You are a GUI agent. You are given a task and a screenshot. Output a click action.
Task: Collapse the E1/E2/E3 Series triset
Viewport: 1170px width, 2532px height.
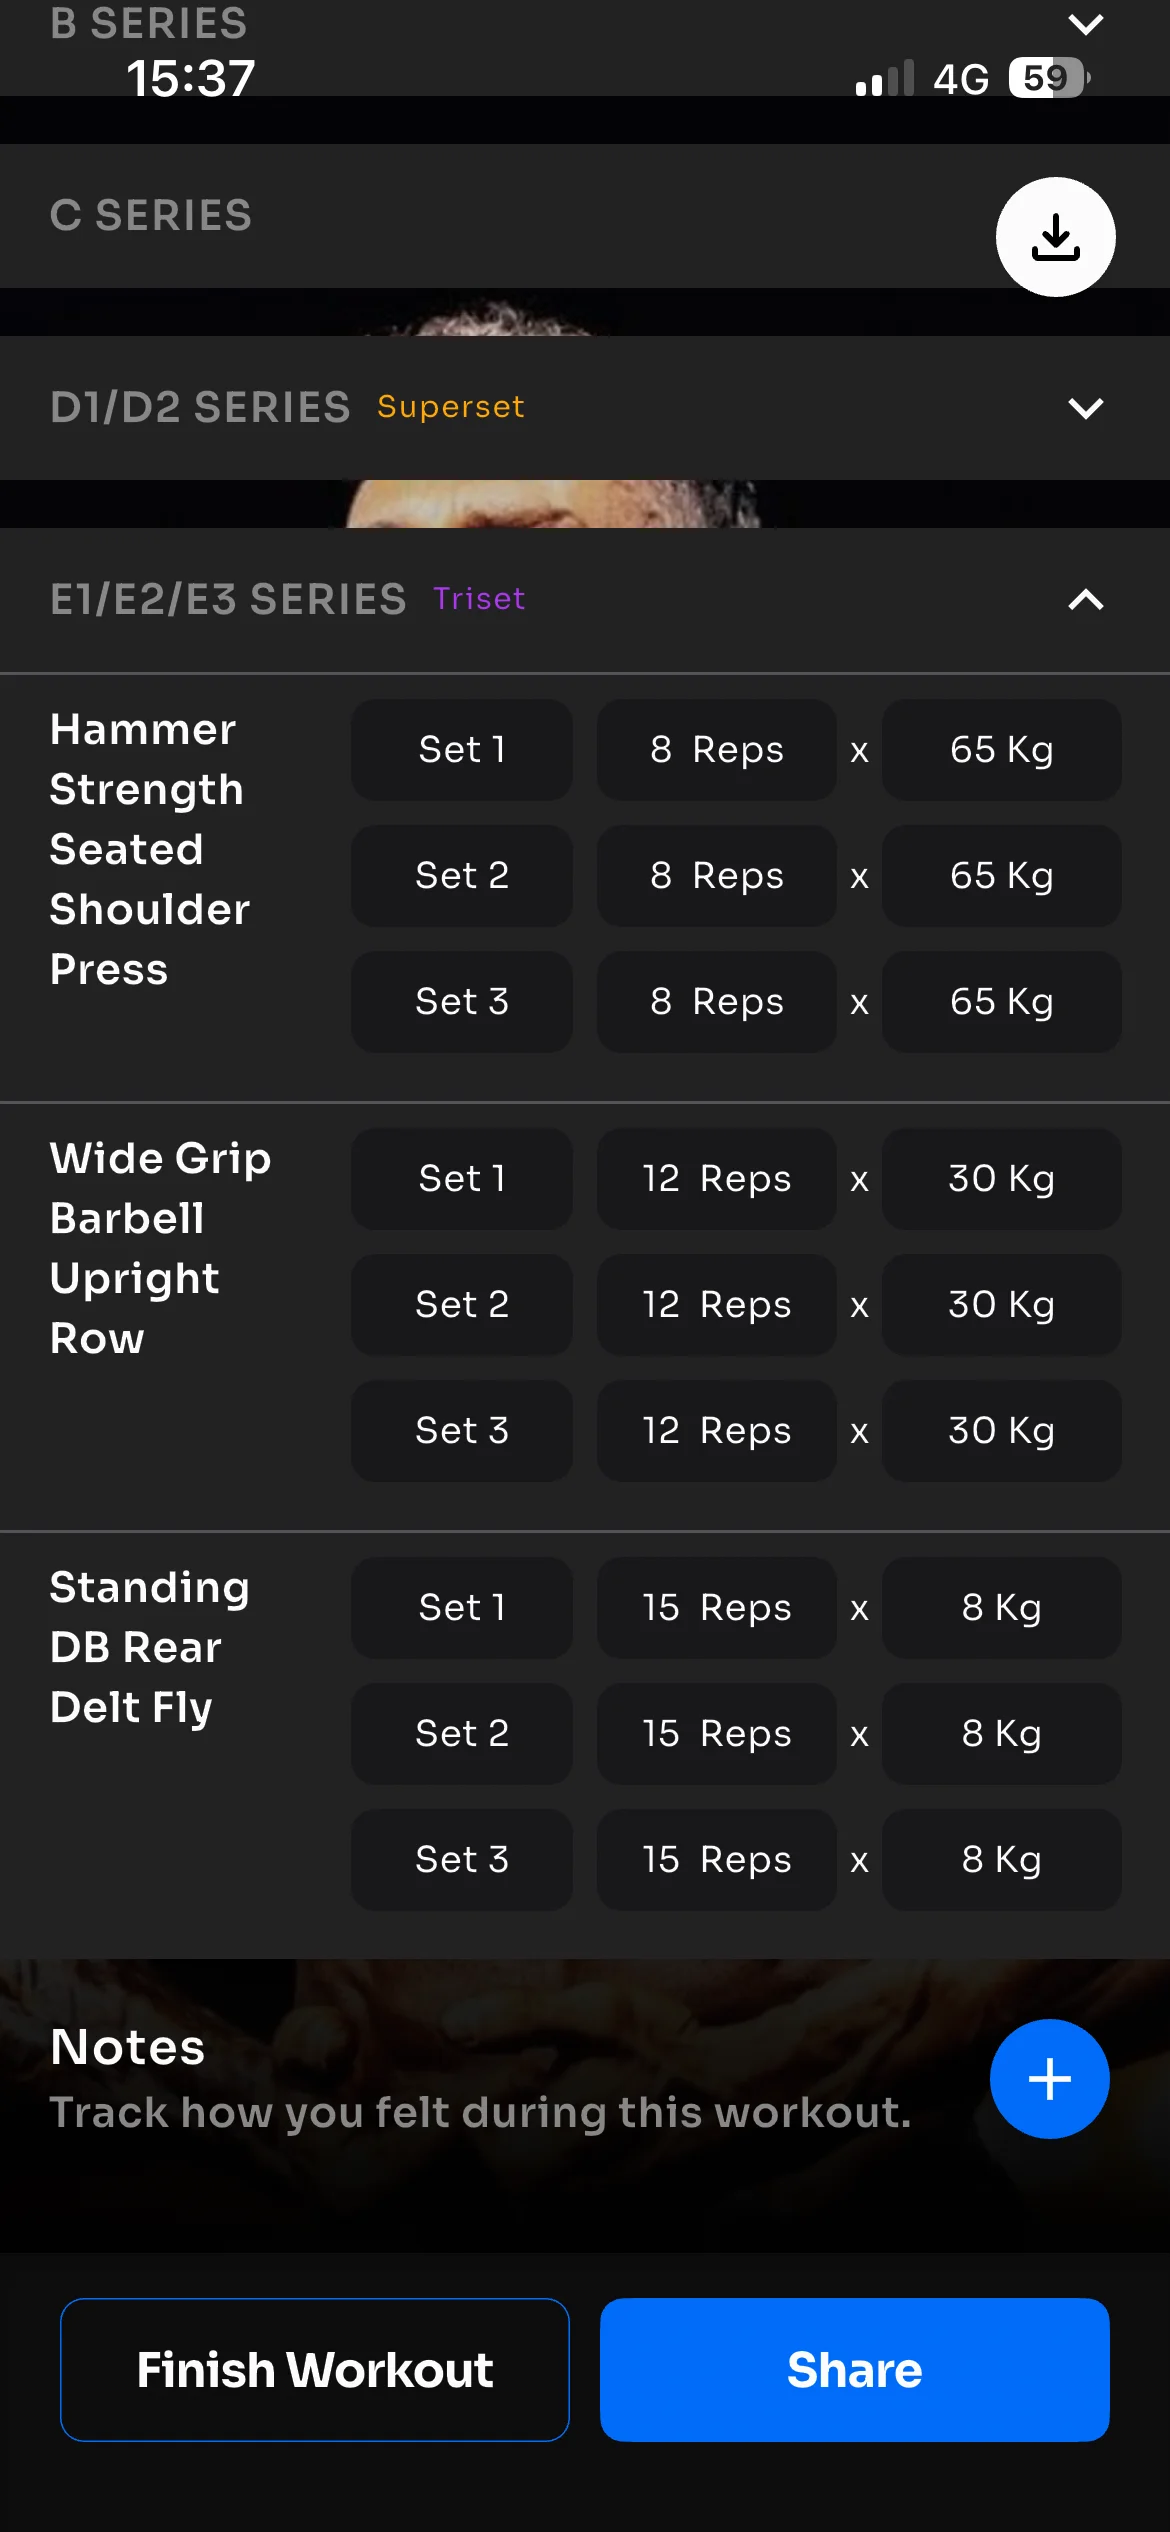pyautogui.click(x=1085, y=599)
